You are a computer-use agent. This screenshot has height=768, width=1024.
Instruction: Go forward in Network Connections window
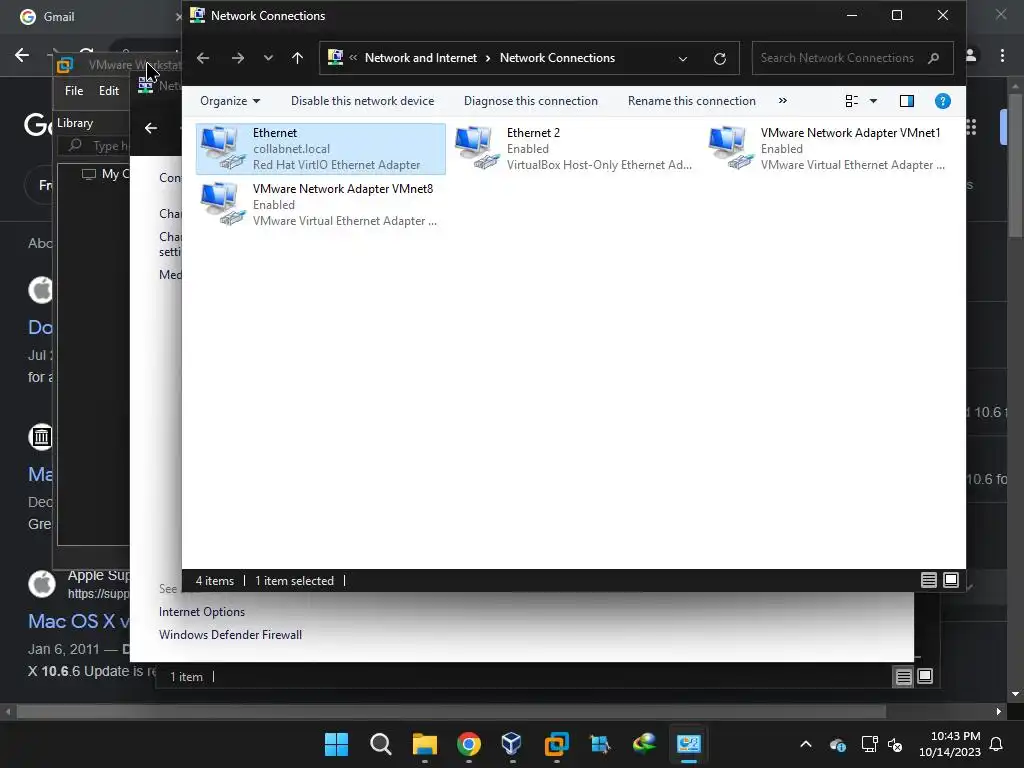238,58
